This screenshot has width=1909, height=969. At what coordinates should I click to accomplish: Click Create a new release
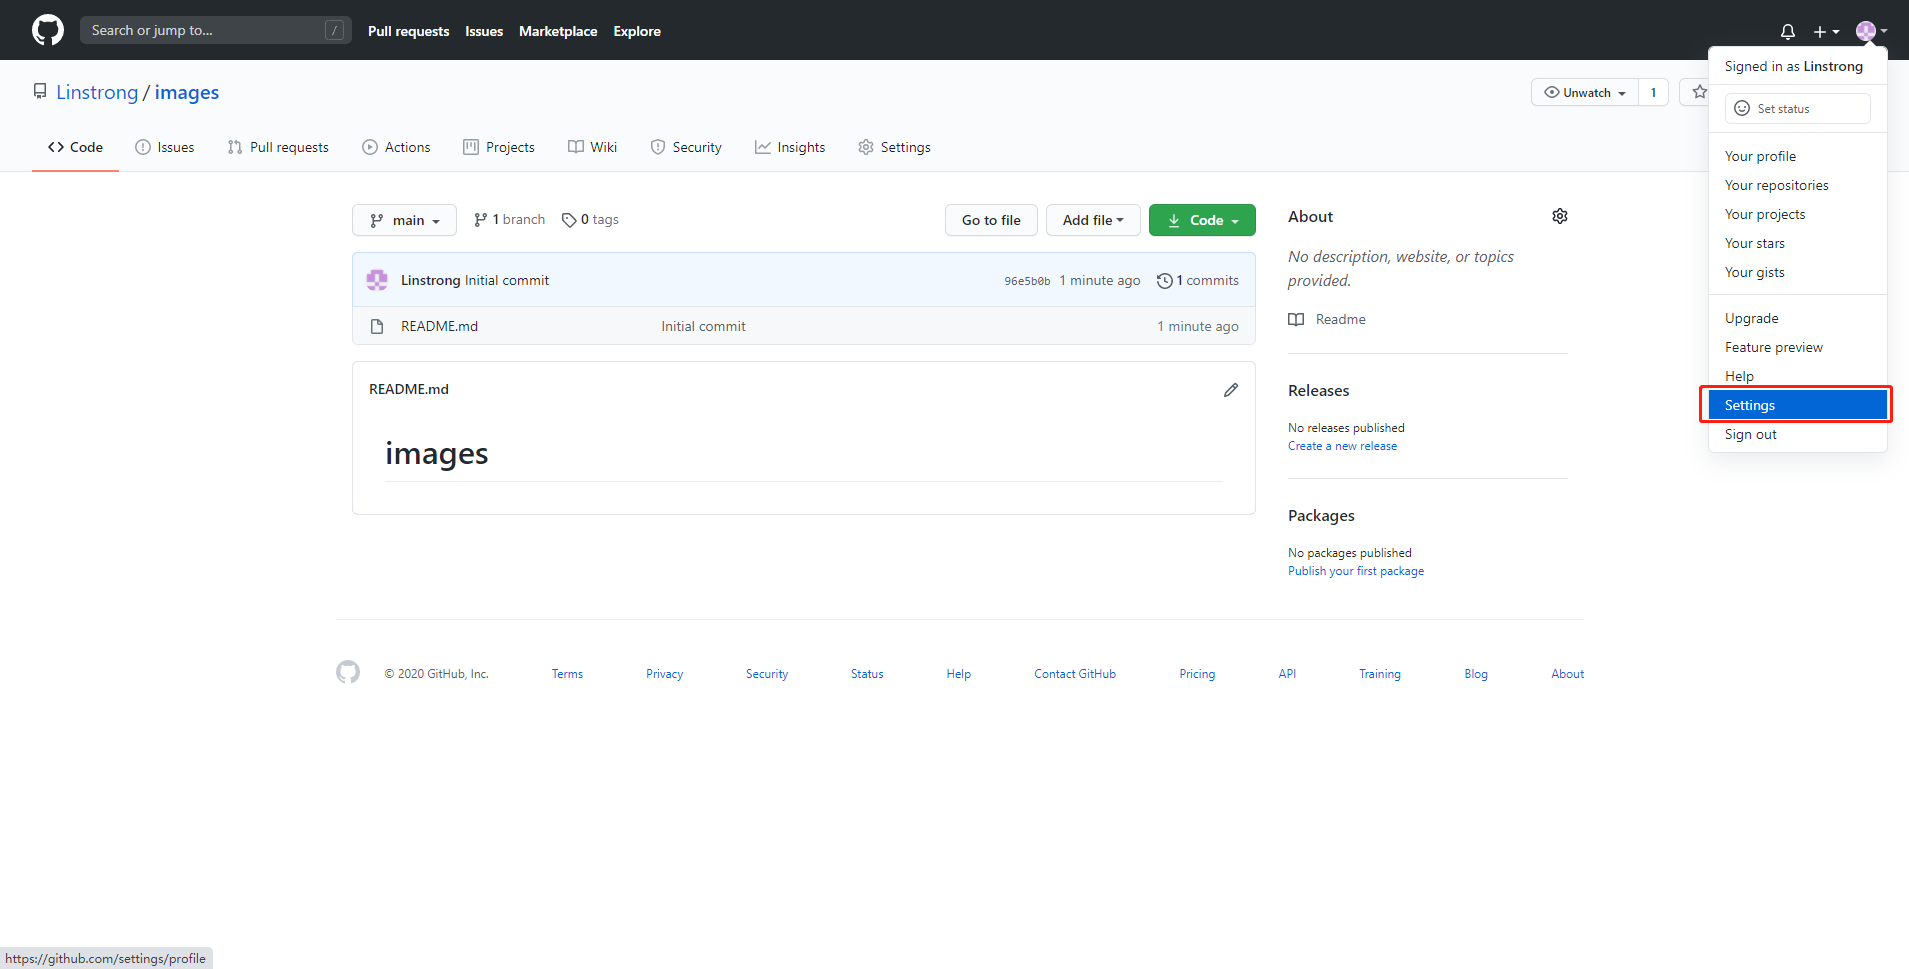pos(1342,446)
